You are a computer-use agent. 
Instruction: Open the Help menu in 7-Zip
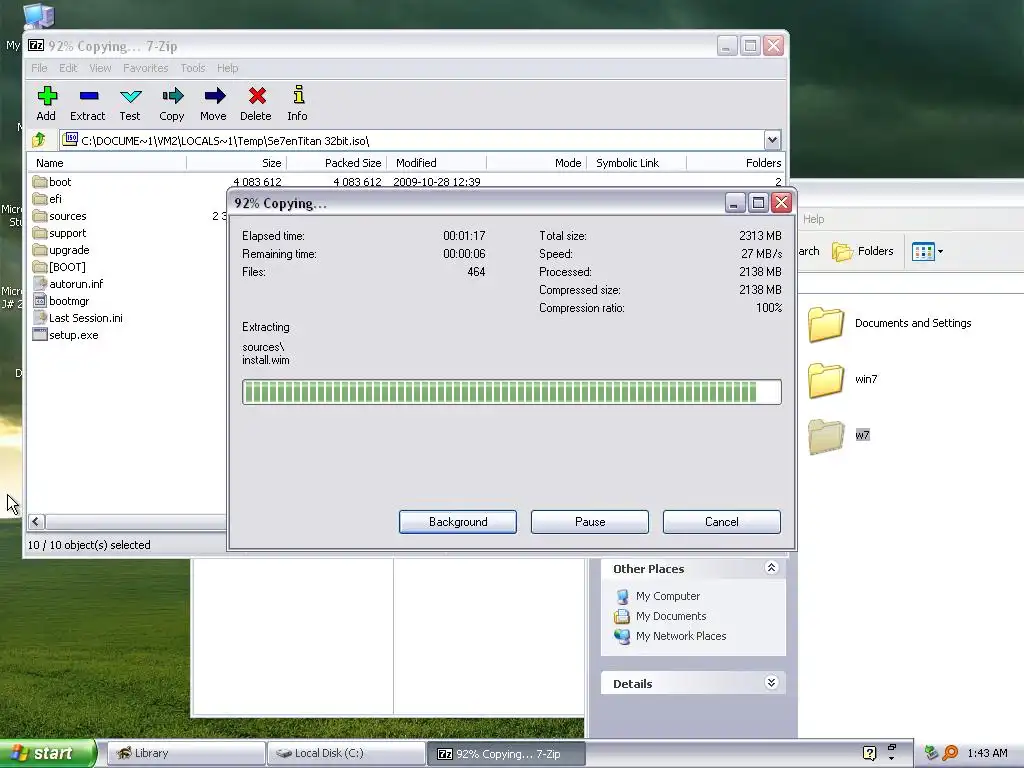(x=227, y=68)
